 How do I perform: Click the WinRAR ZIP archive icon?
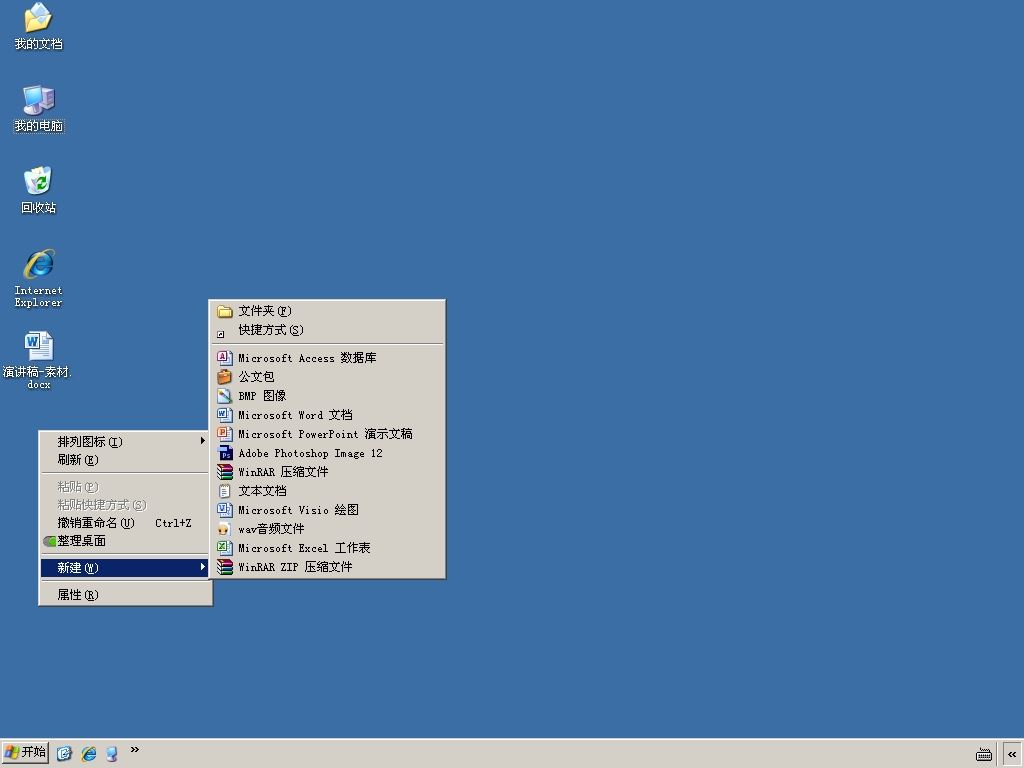[225, 567]
